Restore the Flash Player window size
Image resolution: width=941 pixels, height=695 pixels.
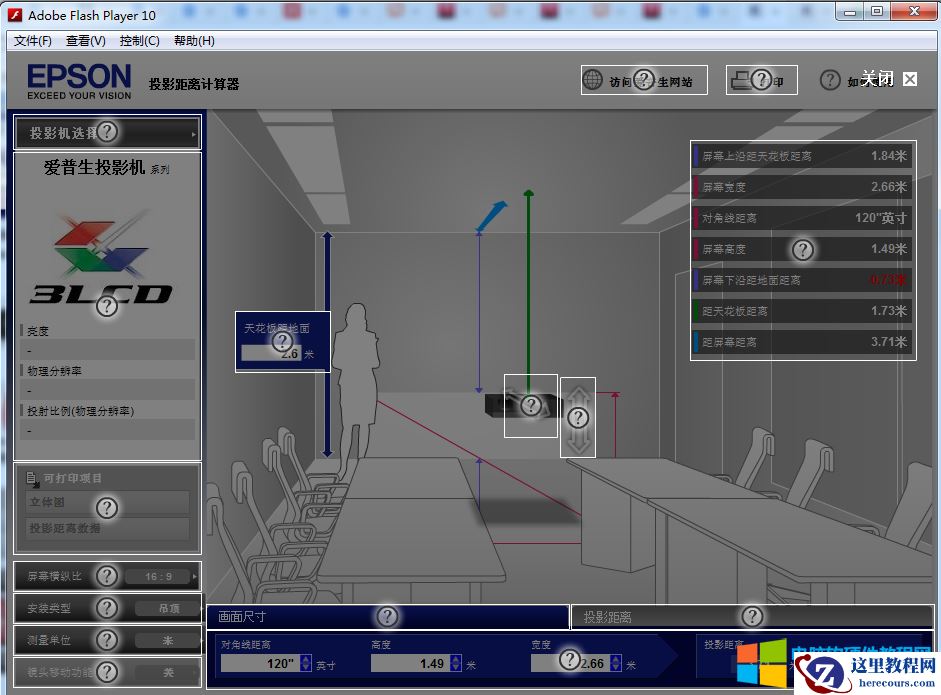877,11
